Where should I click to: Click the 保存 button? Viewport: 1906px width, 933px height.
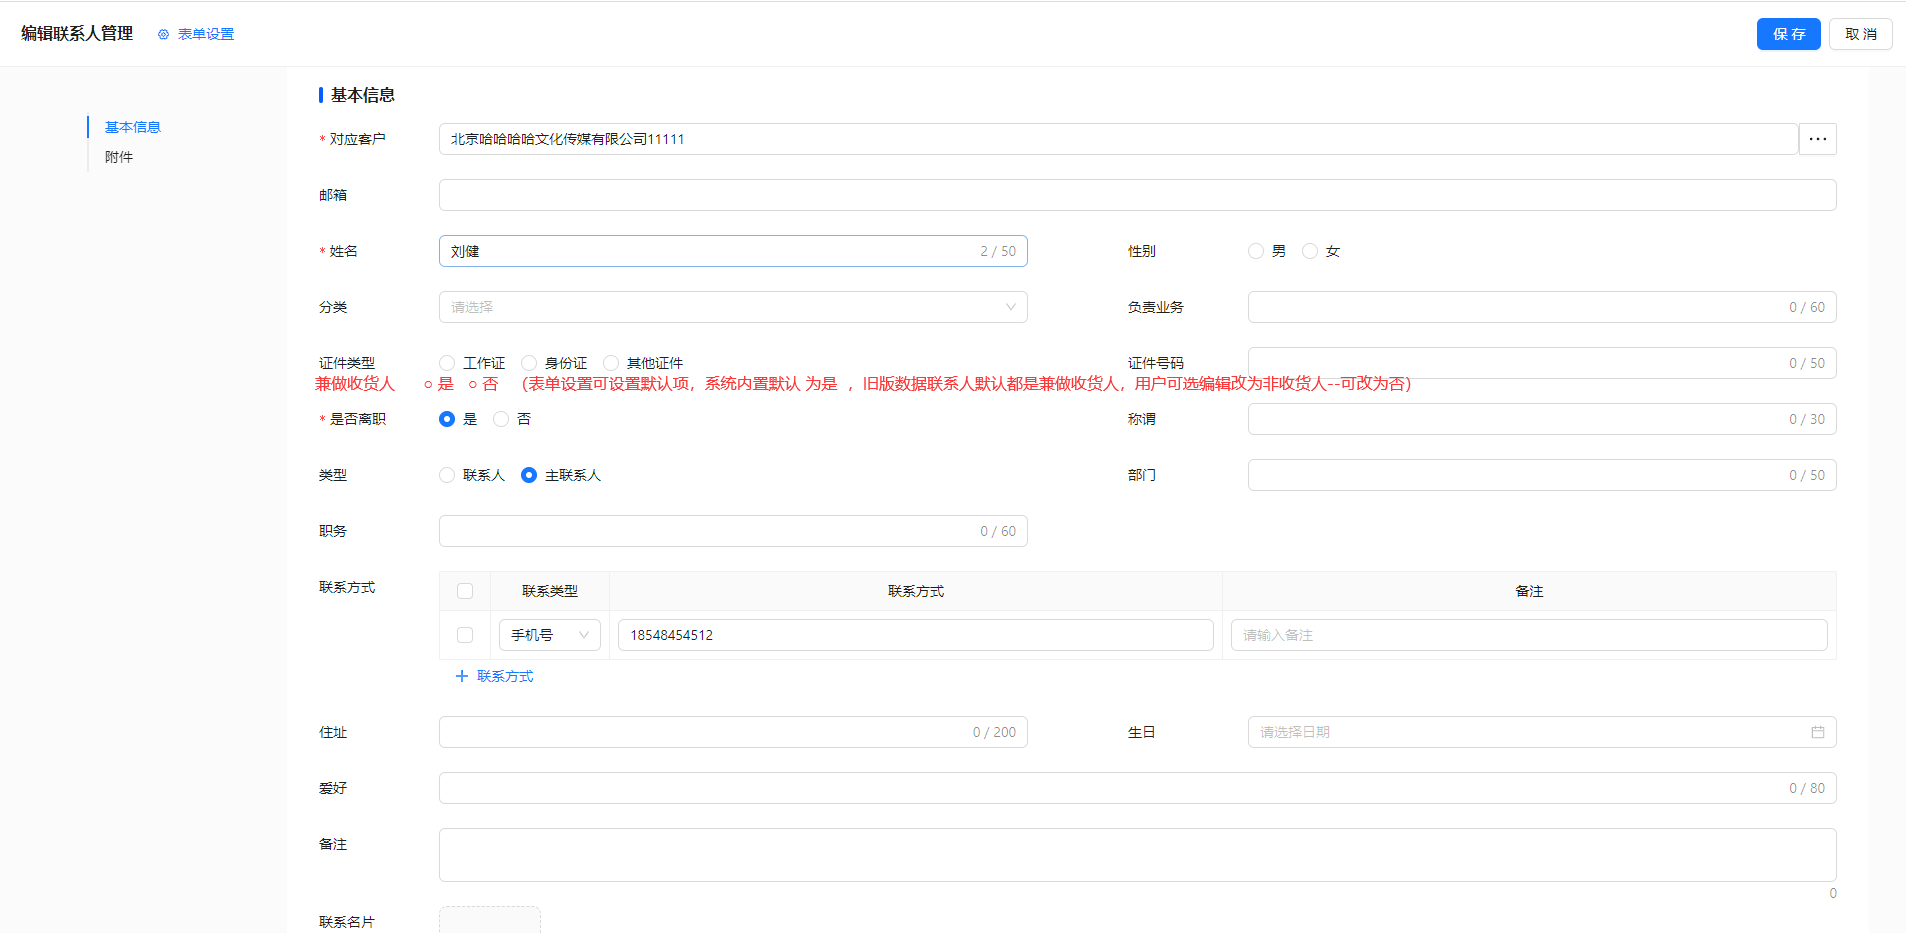tap(1789, 34)
